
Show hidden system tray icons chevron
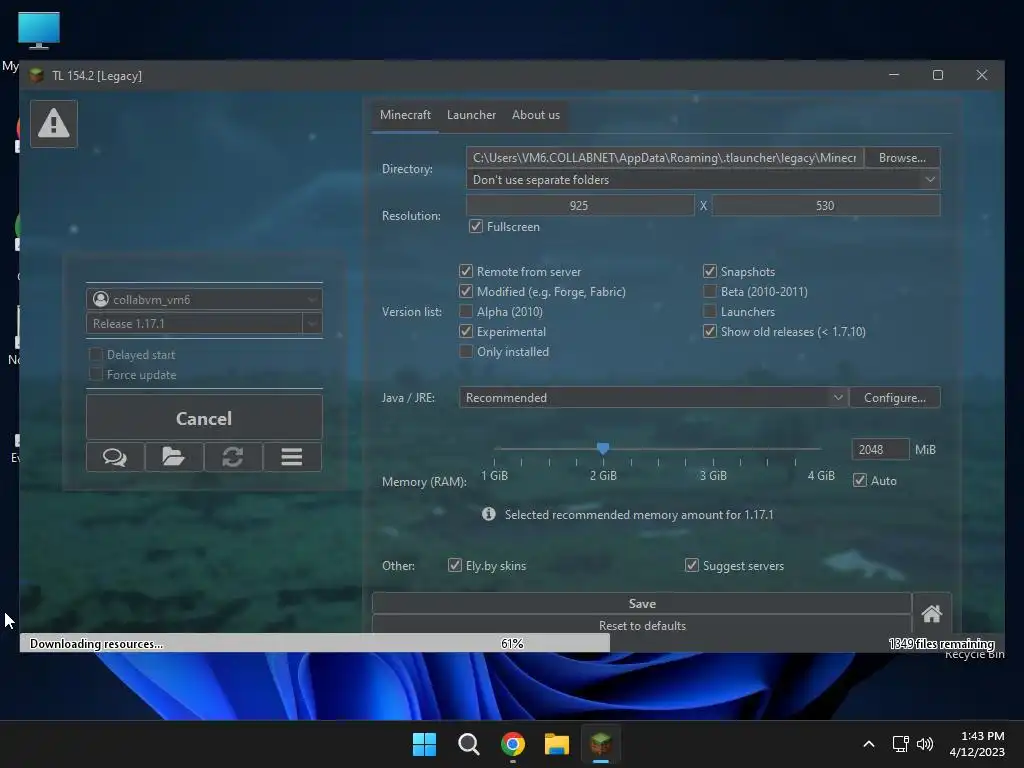[x=869, y=744]
